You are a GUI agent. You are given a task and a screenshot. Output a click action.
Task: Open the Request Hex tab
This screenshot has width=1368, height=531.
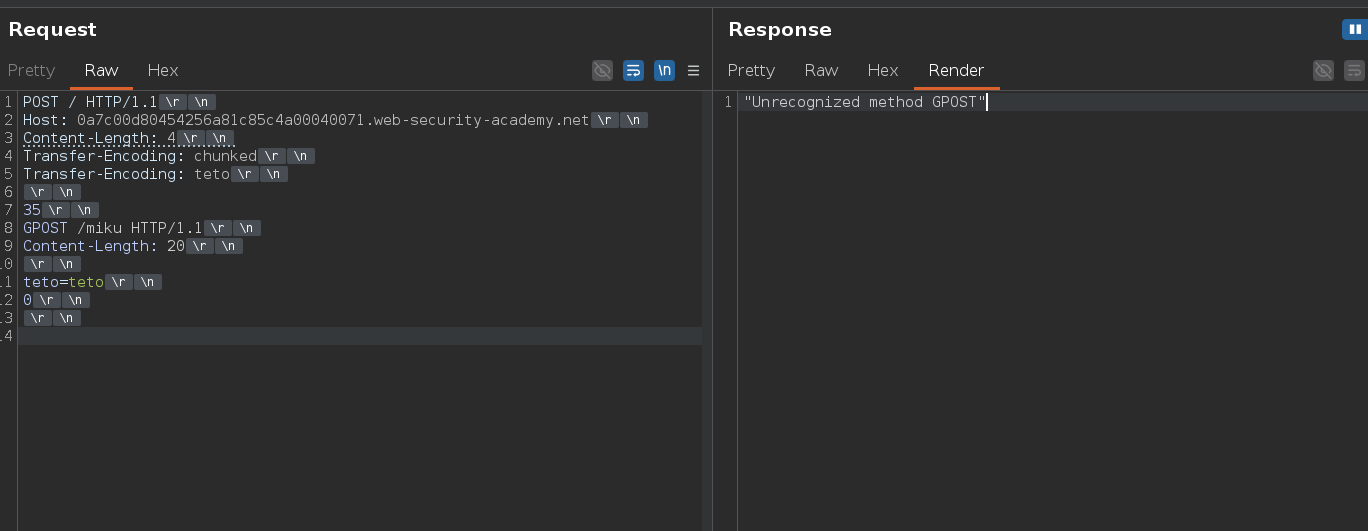coord(163,70)
